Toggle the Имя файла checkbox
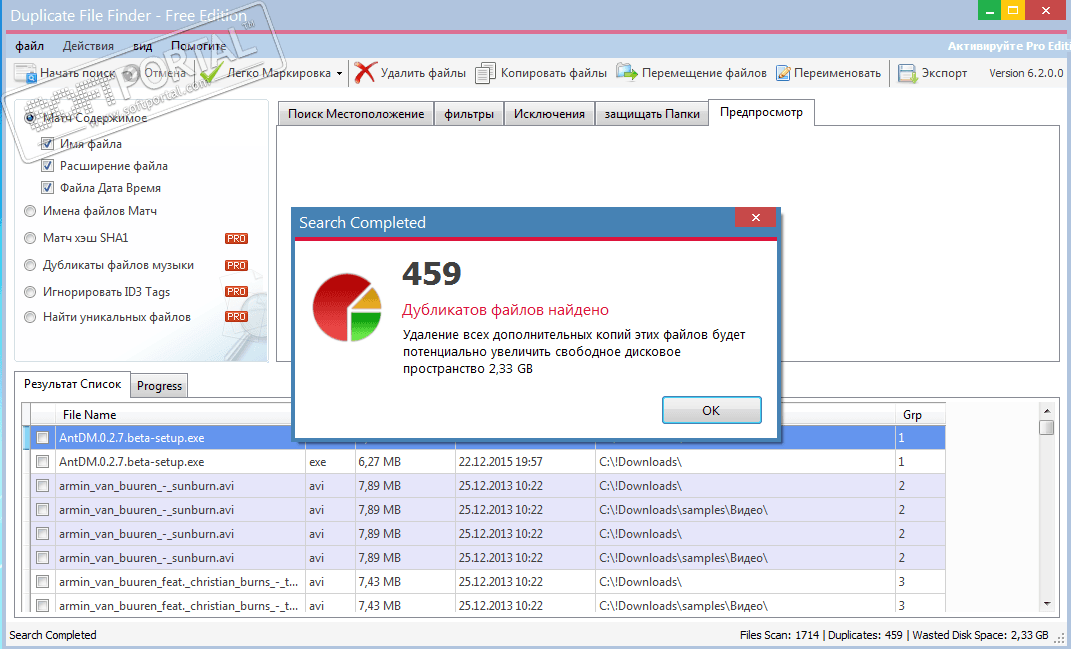Screen dimensions: 1071x649 coord(47,144)
